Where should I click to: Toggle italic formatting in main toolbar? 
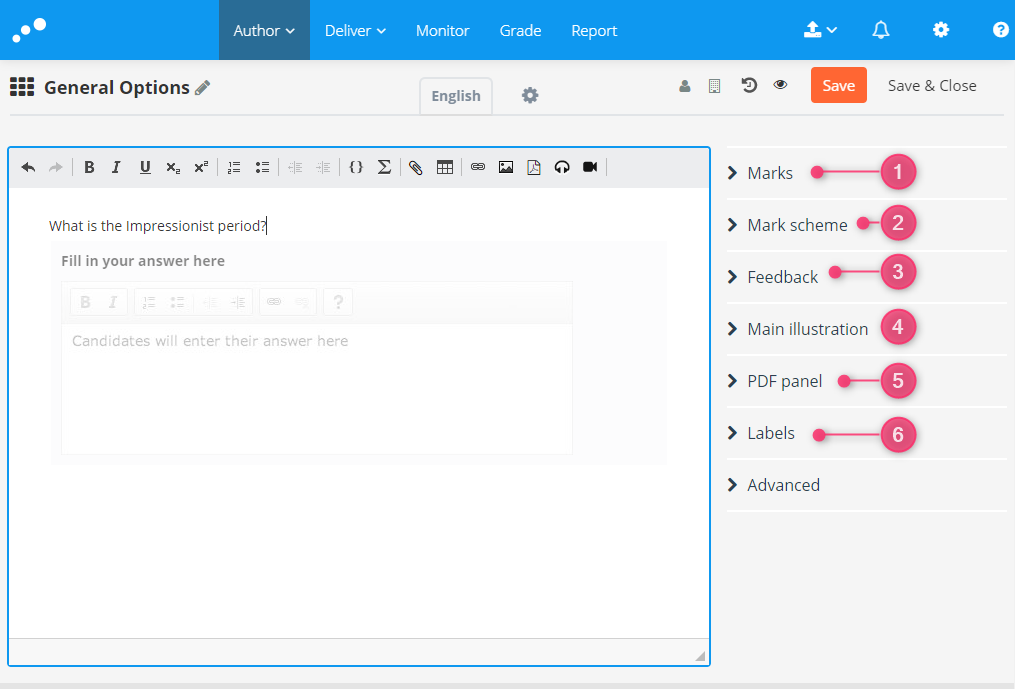[x=117, y=168]
